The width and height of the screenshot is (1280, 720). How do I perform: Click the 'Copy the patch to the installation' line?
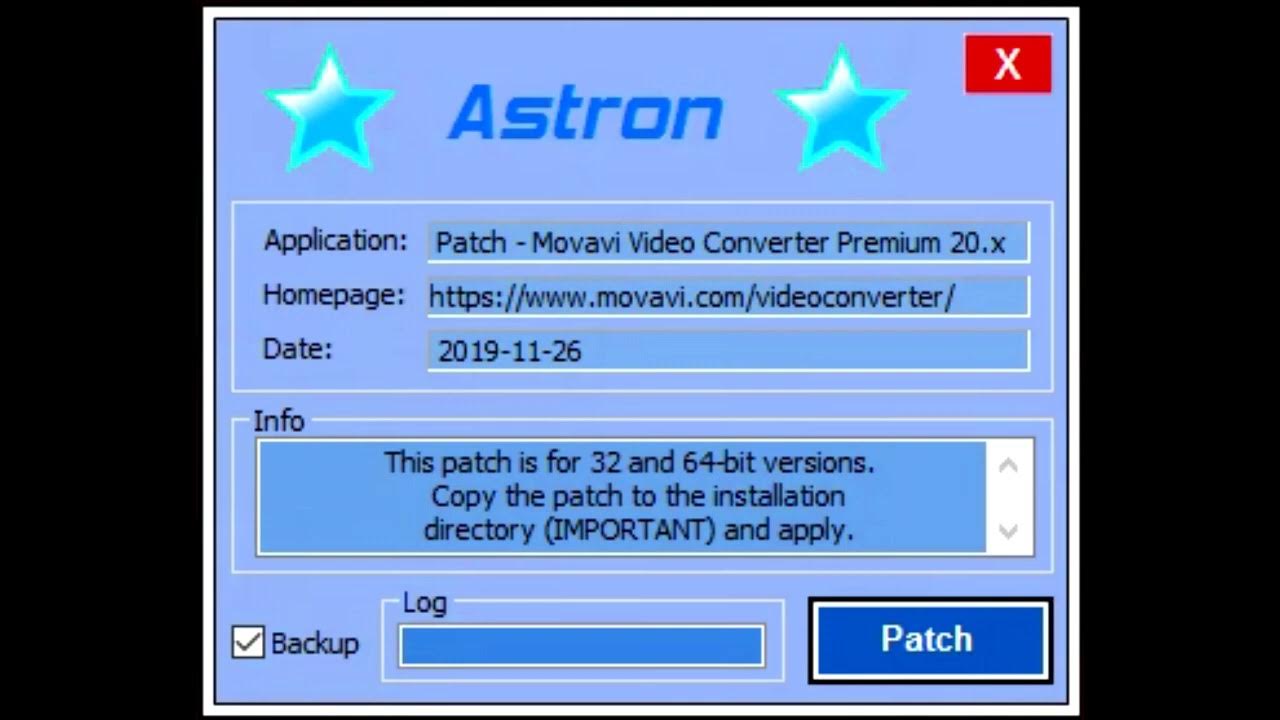coord(638,496)
